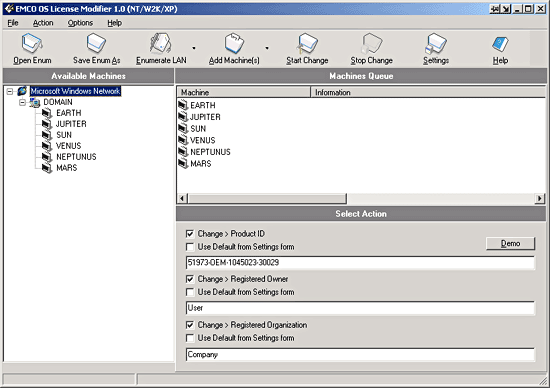Click the Stop Change toolbar icon
This screenshot has height=388, width=550.
(371, 44)
